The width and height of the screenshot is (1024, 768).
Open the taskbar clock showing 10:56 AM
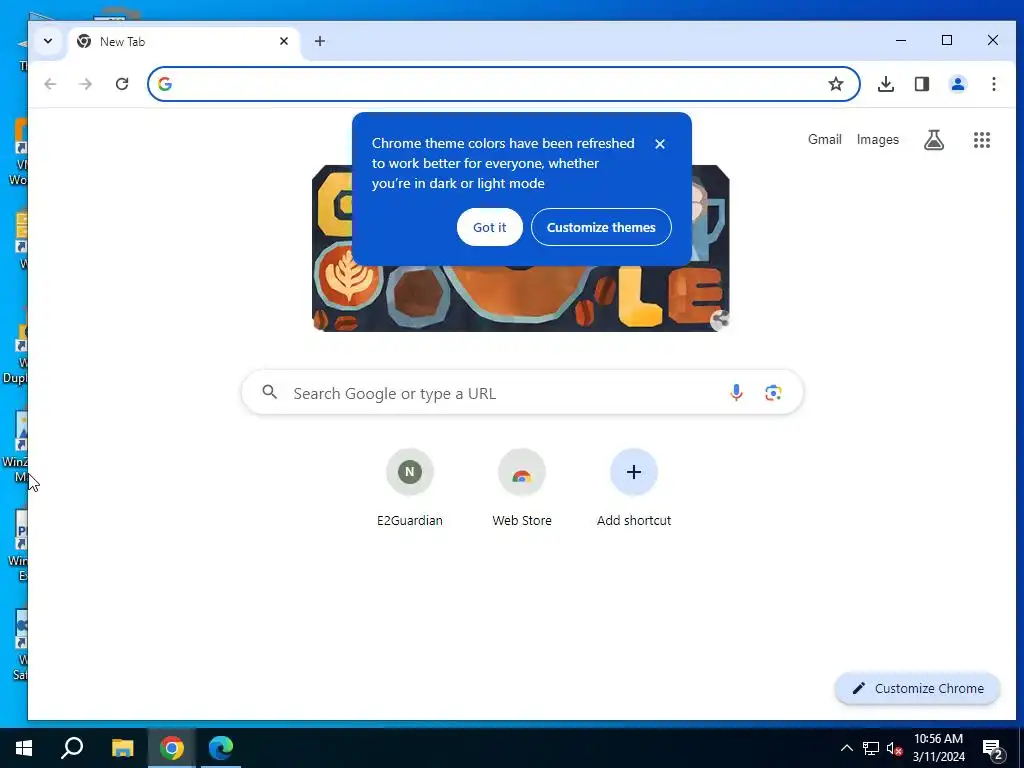(x=938, y=748)
